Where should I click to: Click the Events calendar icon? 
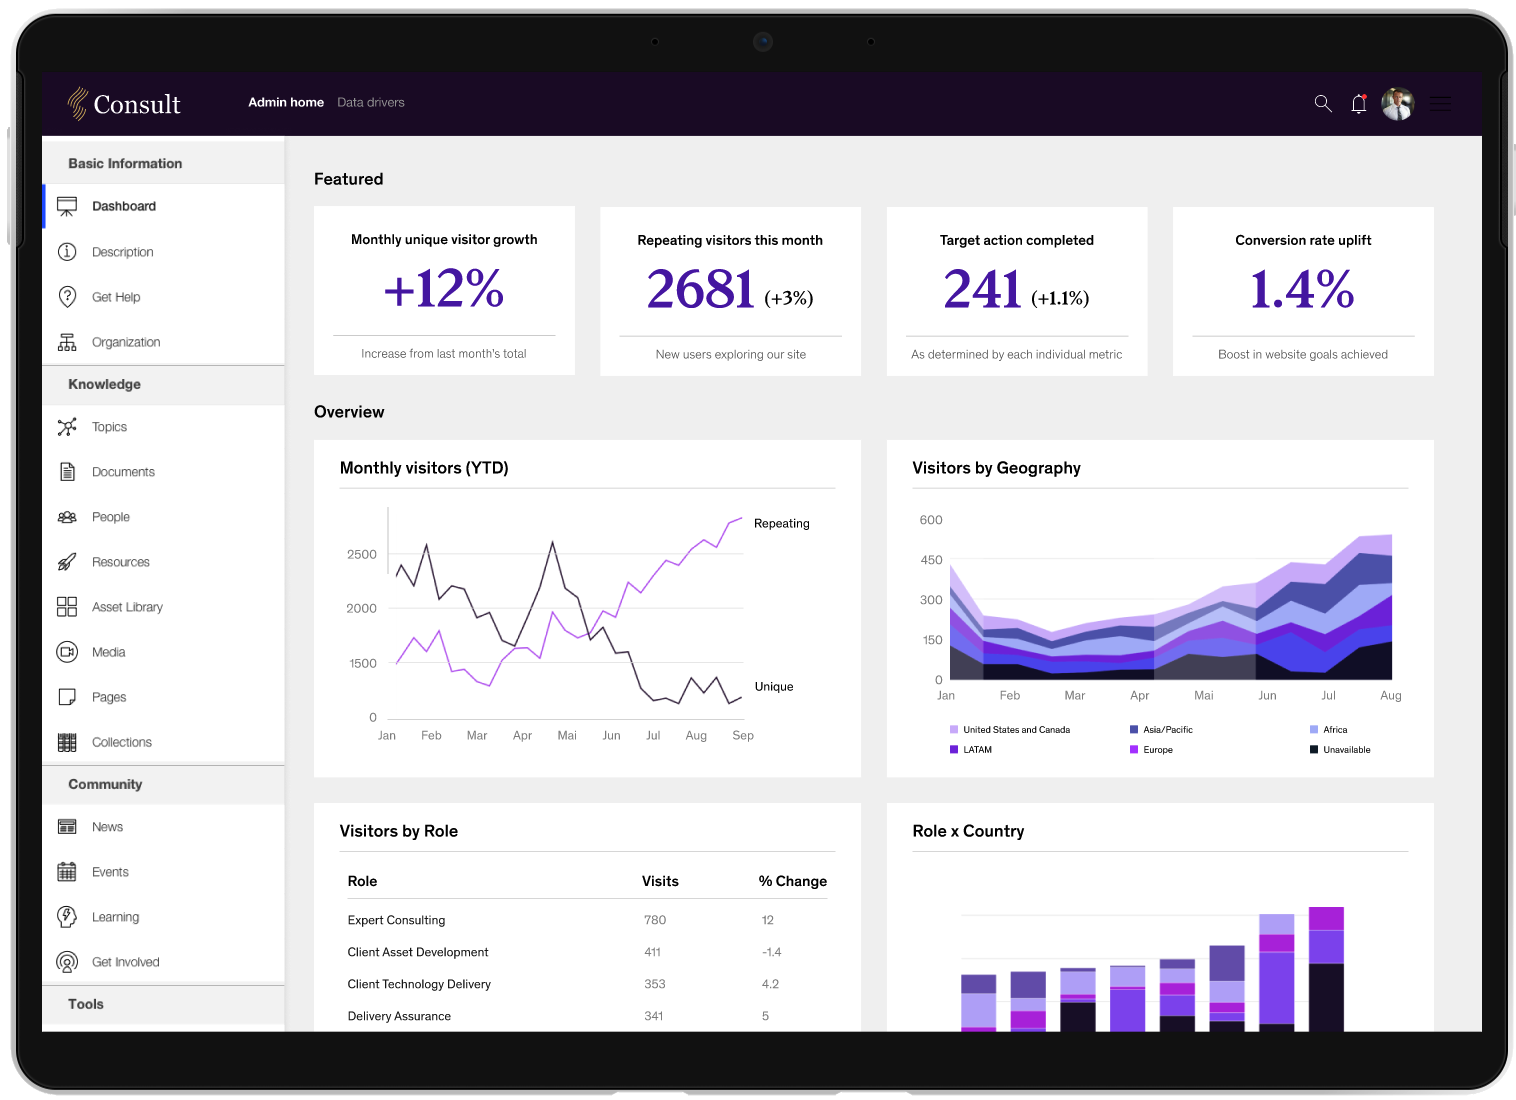tap(67, 872)
